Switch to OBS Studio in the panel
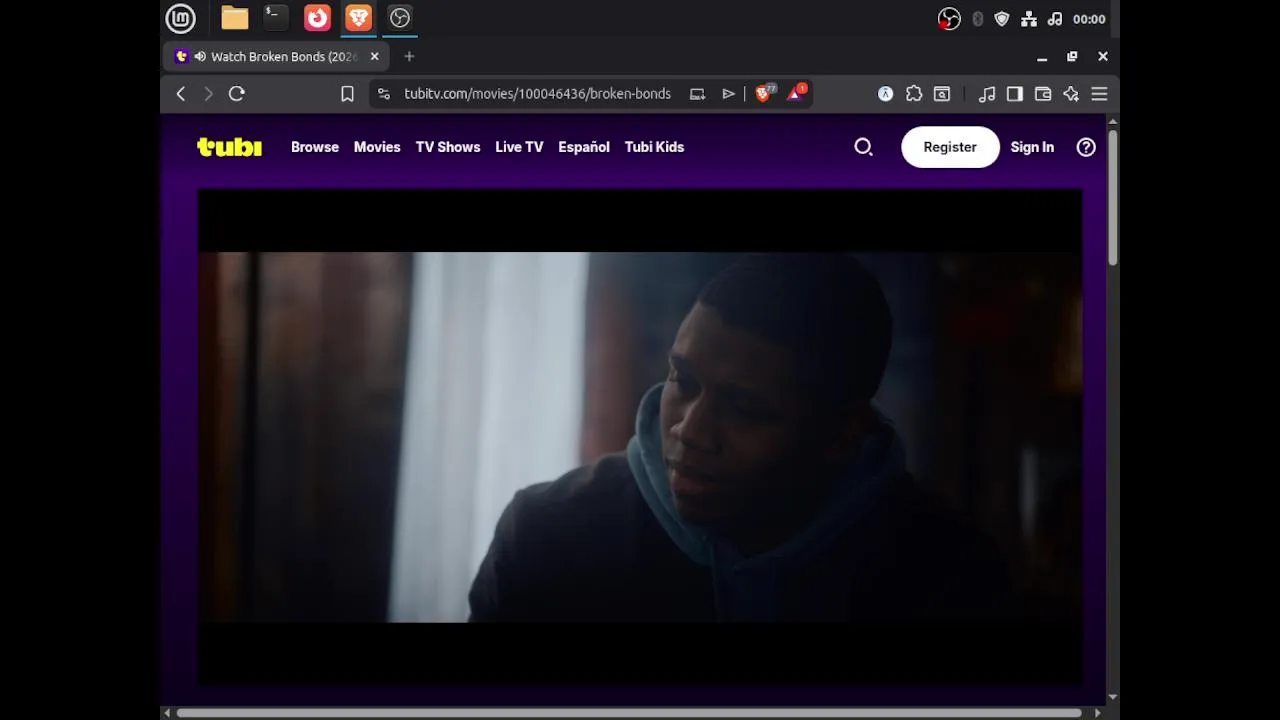This screenshot has width=1280, height=720. (x=400, y=18)
